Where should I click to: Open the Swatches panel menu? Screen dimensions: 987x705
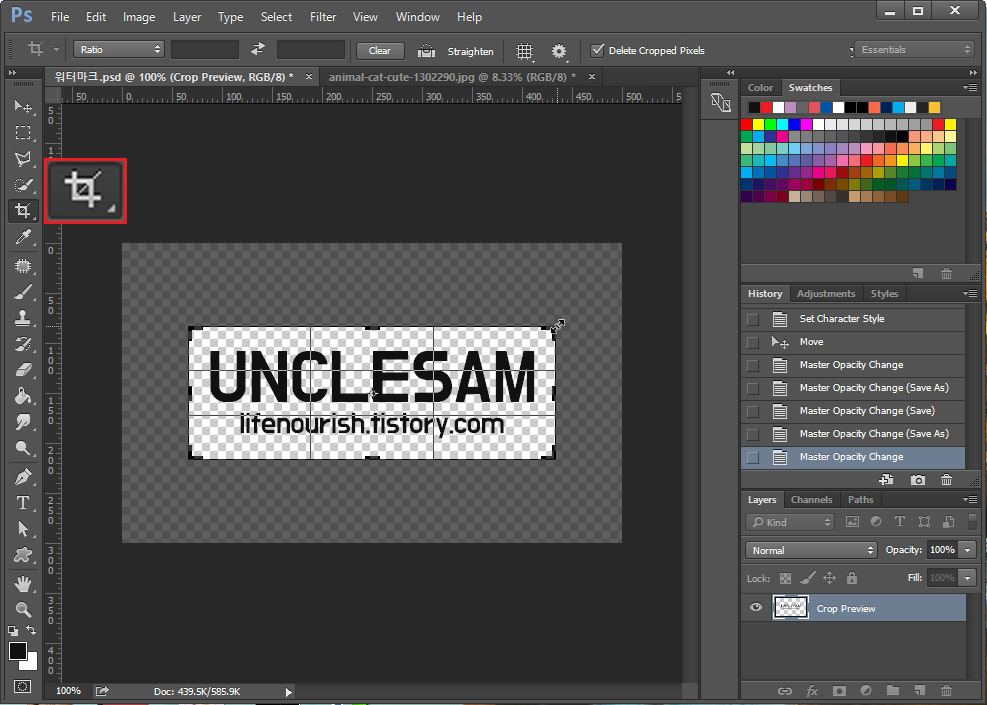[x=970, y=87]
